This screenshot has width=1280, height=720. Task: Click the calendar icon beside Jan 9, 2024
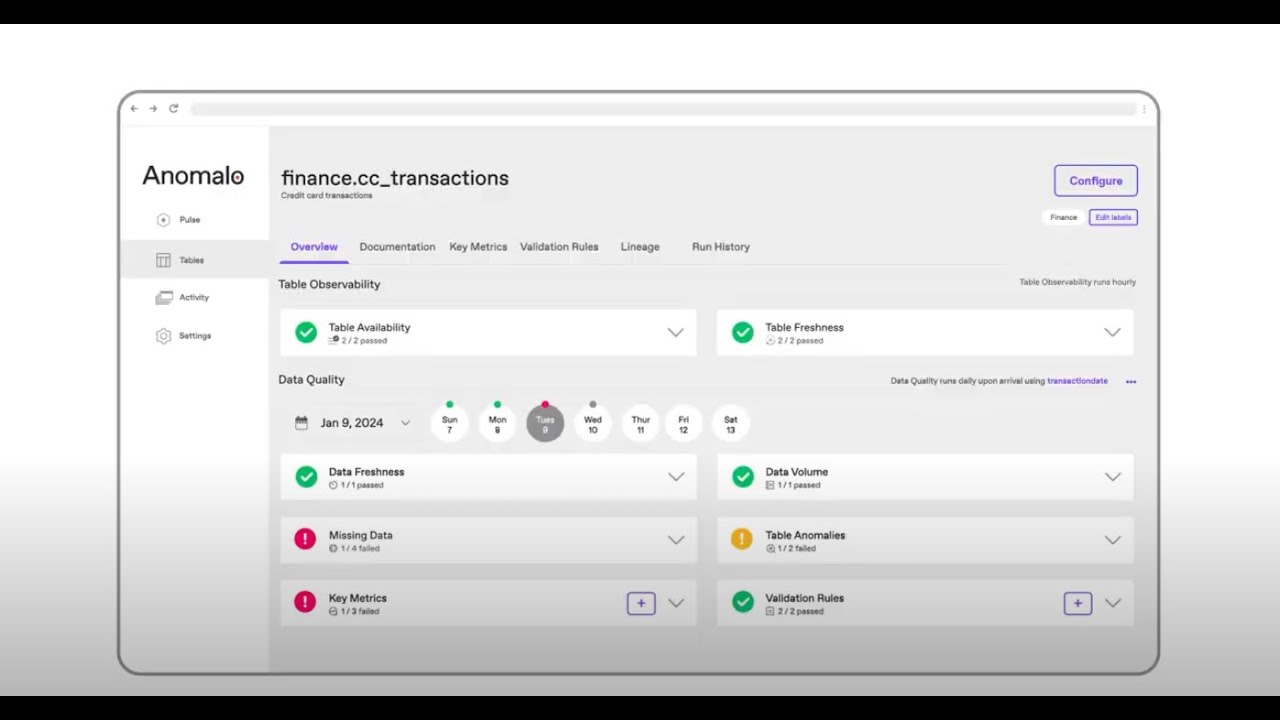(301, 423)
